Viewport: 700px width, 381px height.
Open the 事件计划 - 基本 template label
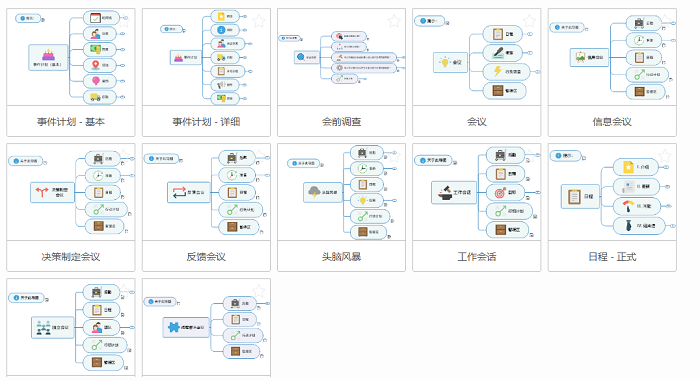[x=71, y=121]
